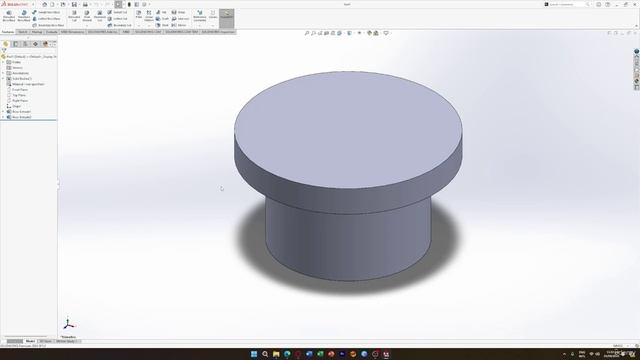
Task: Choose Boundary Boss/Base feature
Action: pyautogui.click(x=48, y=25)
